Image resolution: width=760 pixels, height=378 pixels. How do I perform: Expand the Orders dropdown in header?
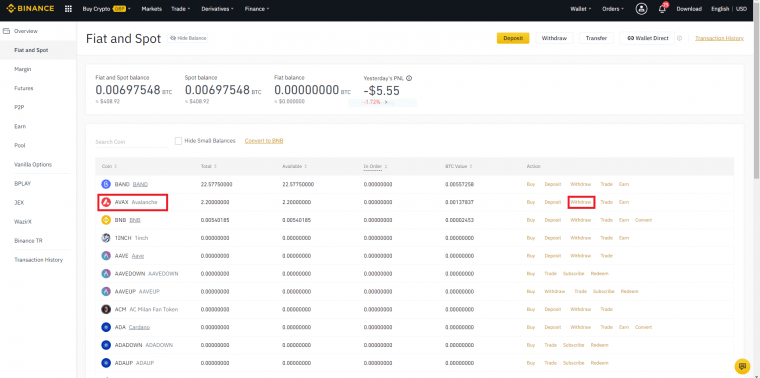click(x=613, y=9)
